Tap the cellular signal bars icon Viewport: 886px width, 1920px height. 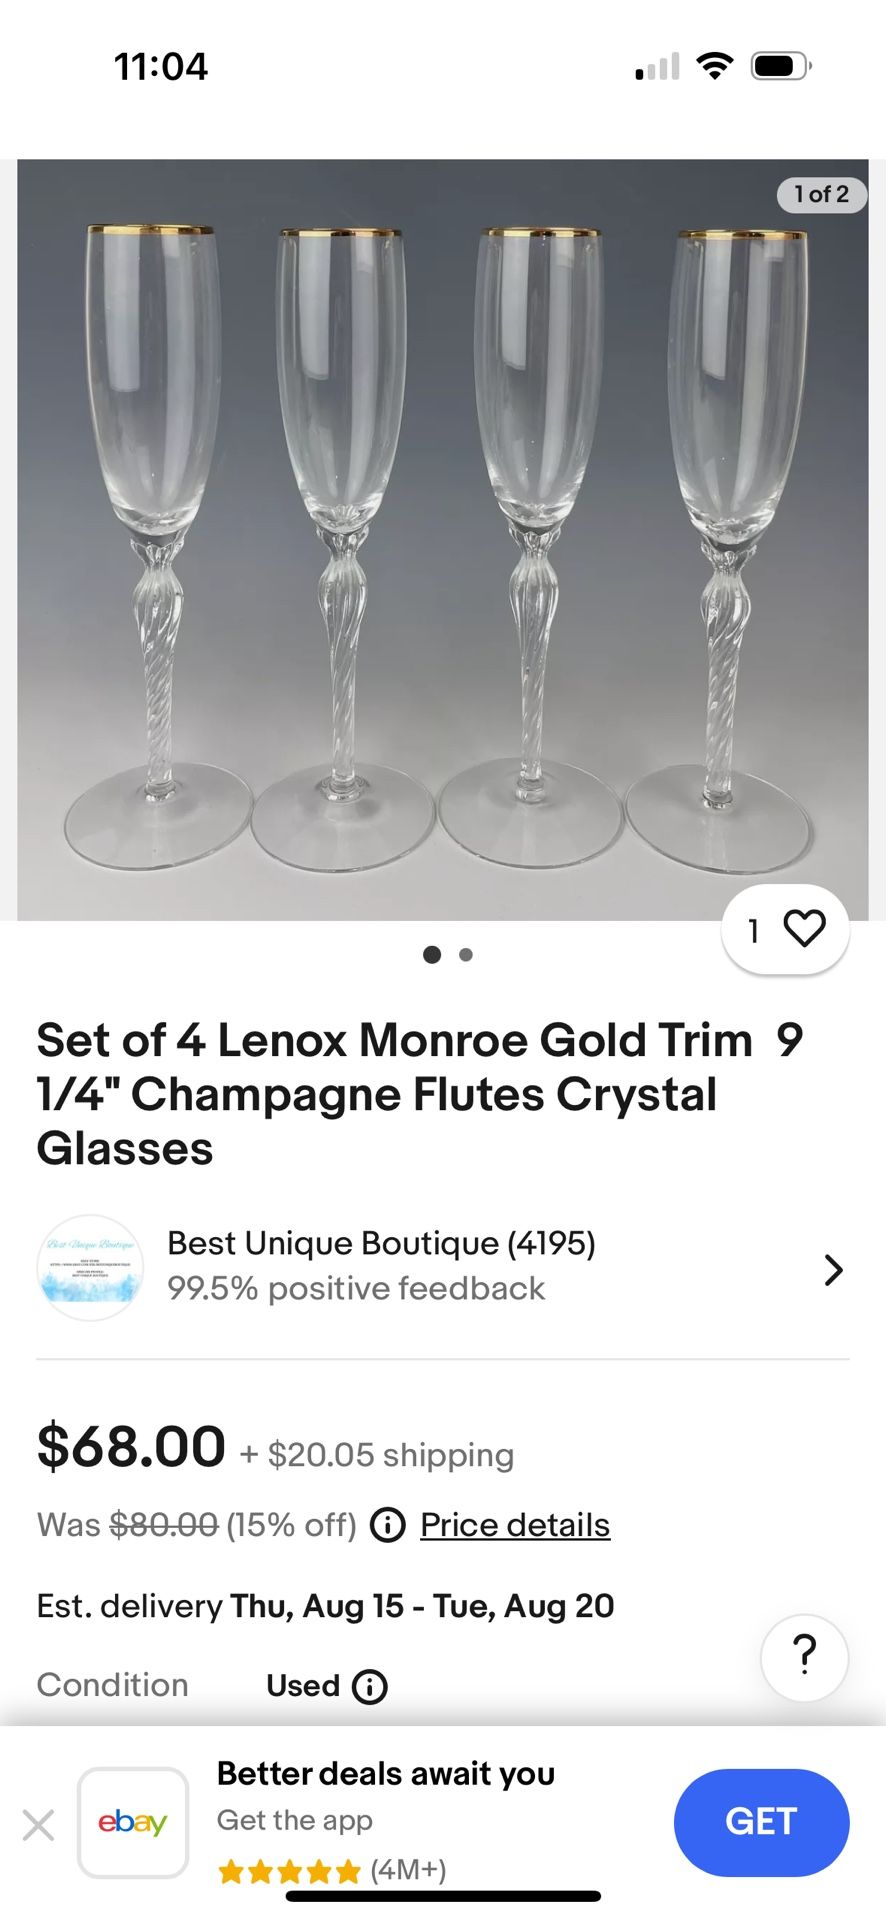tap(657, 67)
